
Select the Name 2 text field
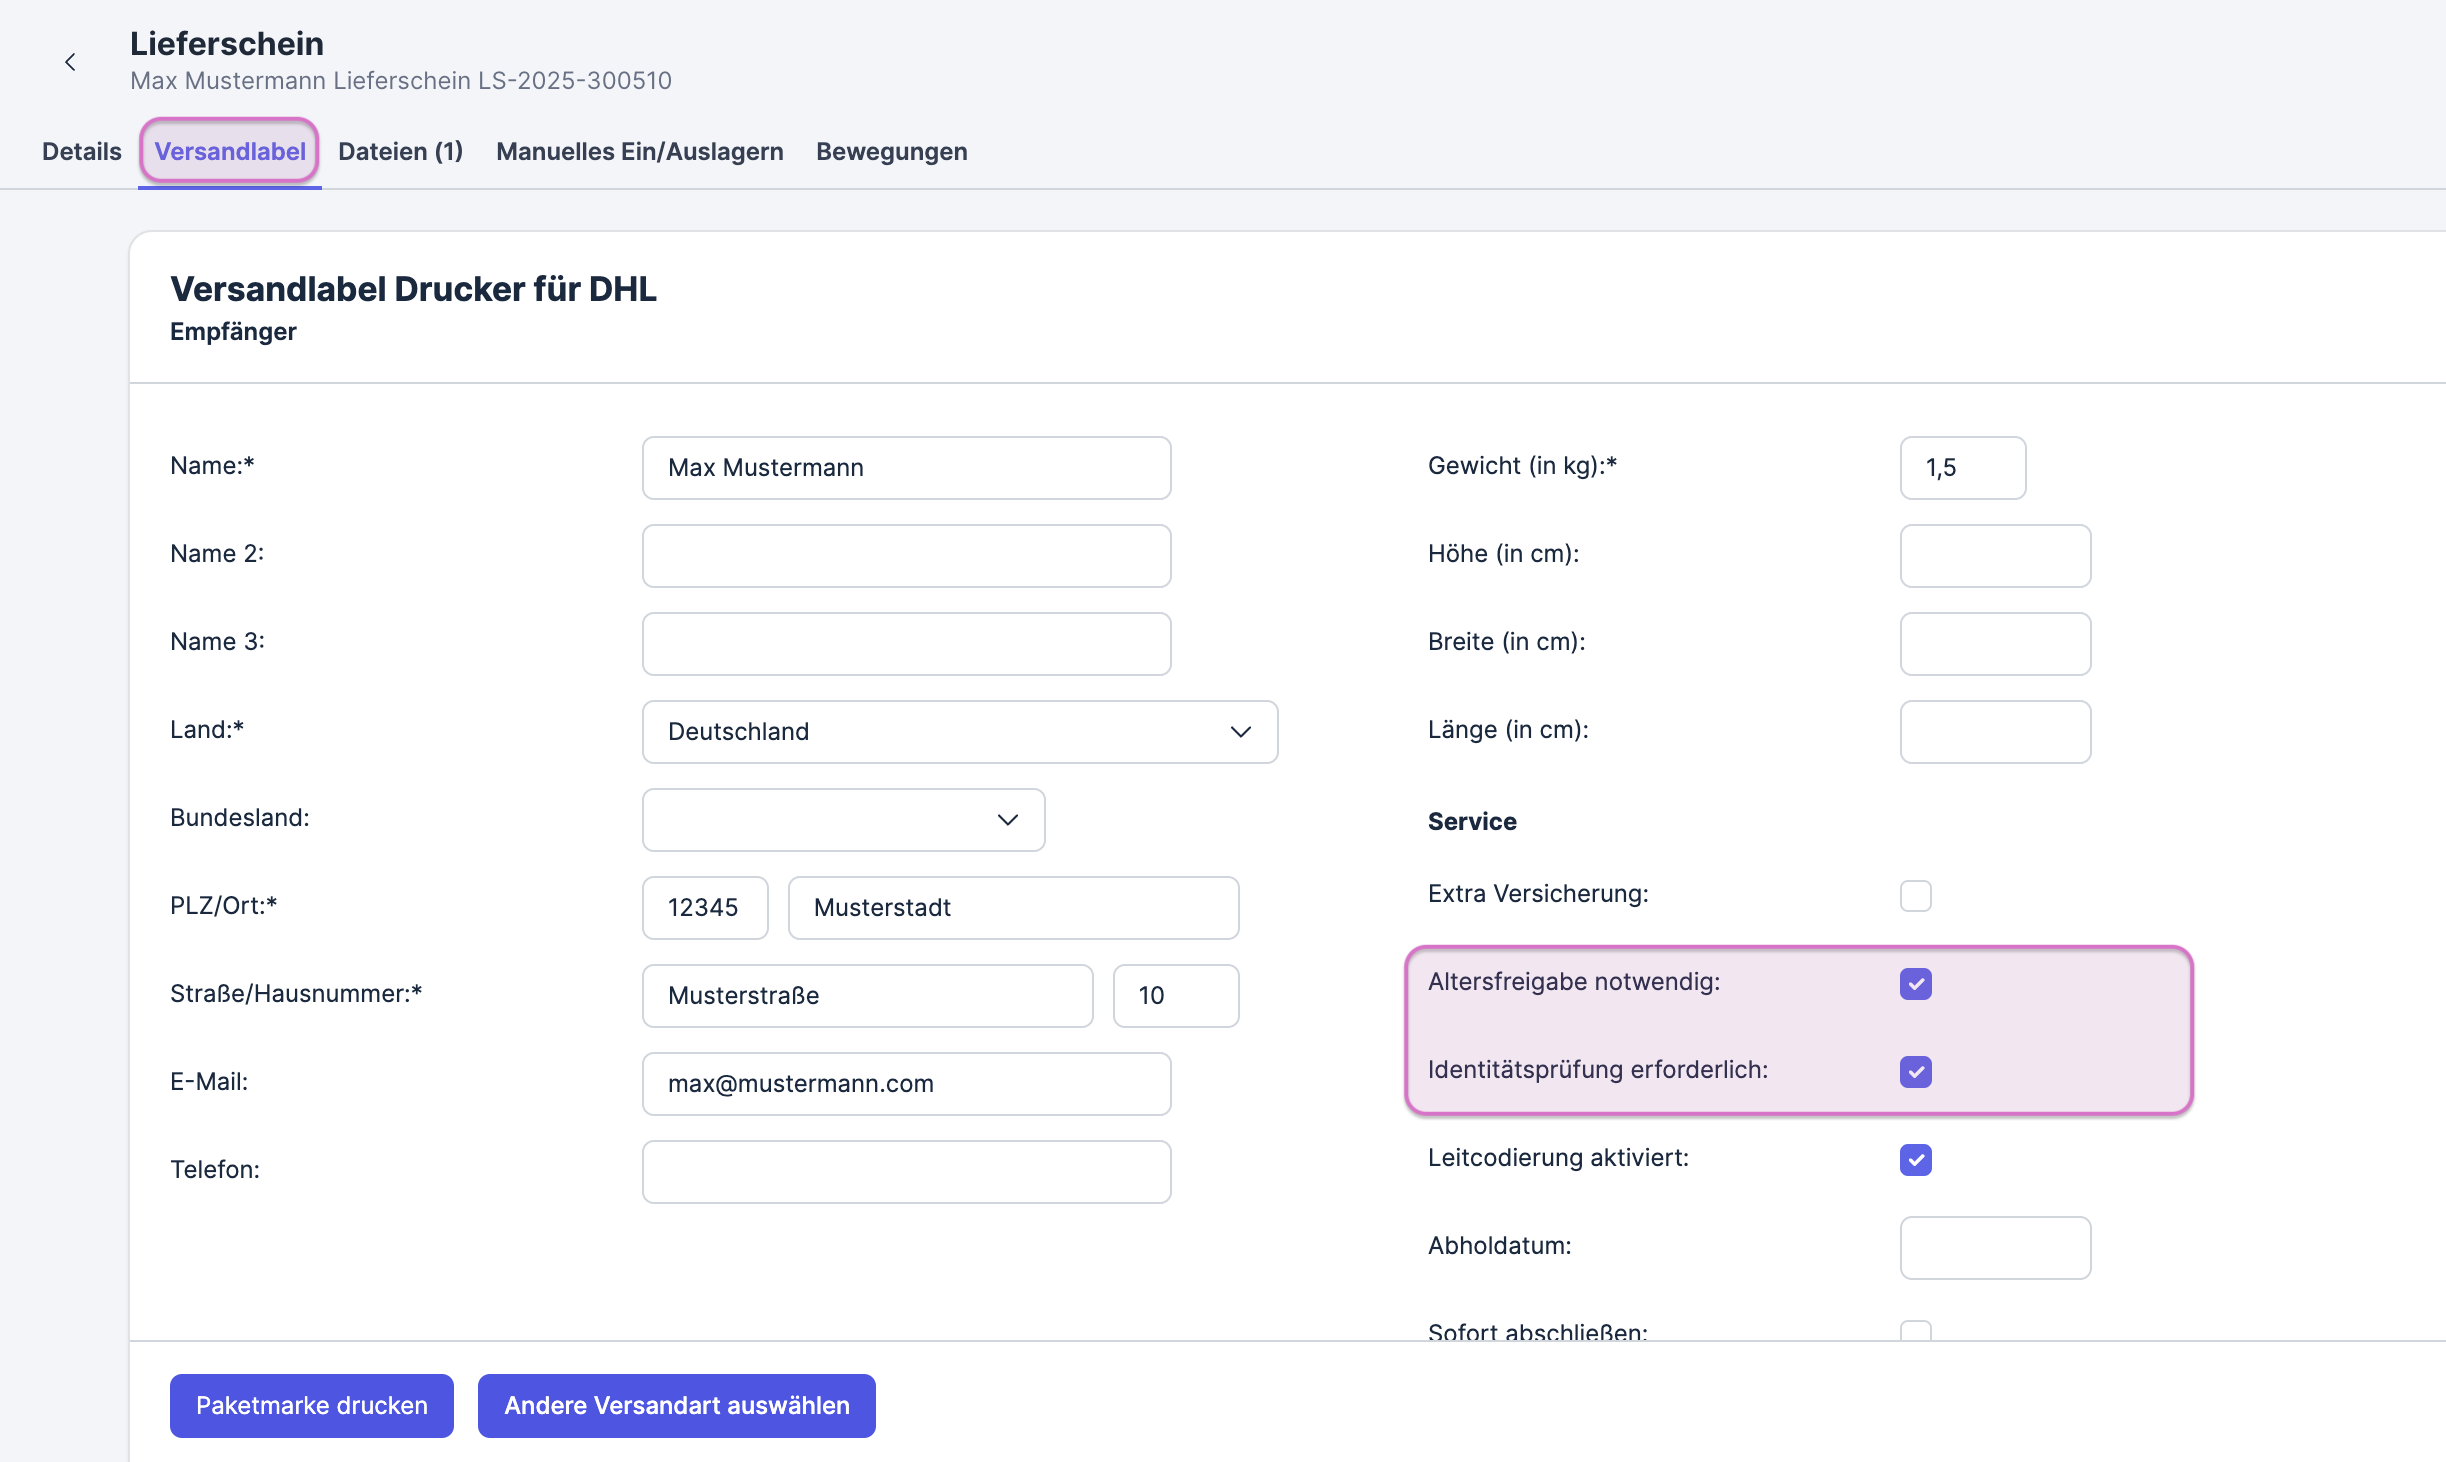(x=906, y=556)
